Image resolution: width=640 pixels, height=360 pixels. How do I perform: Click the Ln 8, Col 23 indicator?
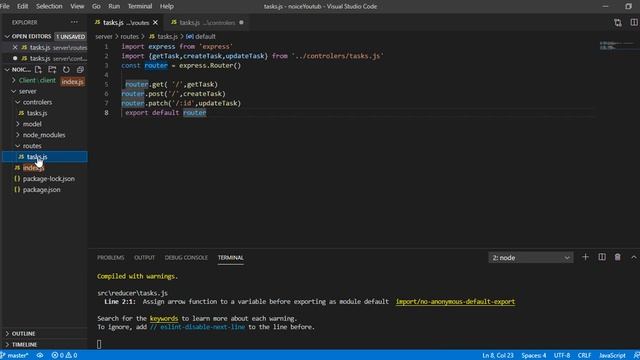click(x=498, y=356)
